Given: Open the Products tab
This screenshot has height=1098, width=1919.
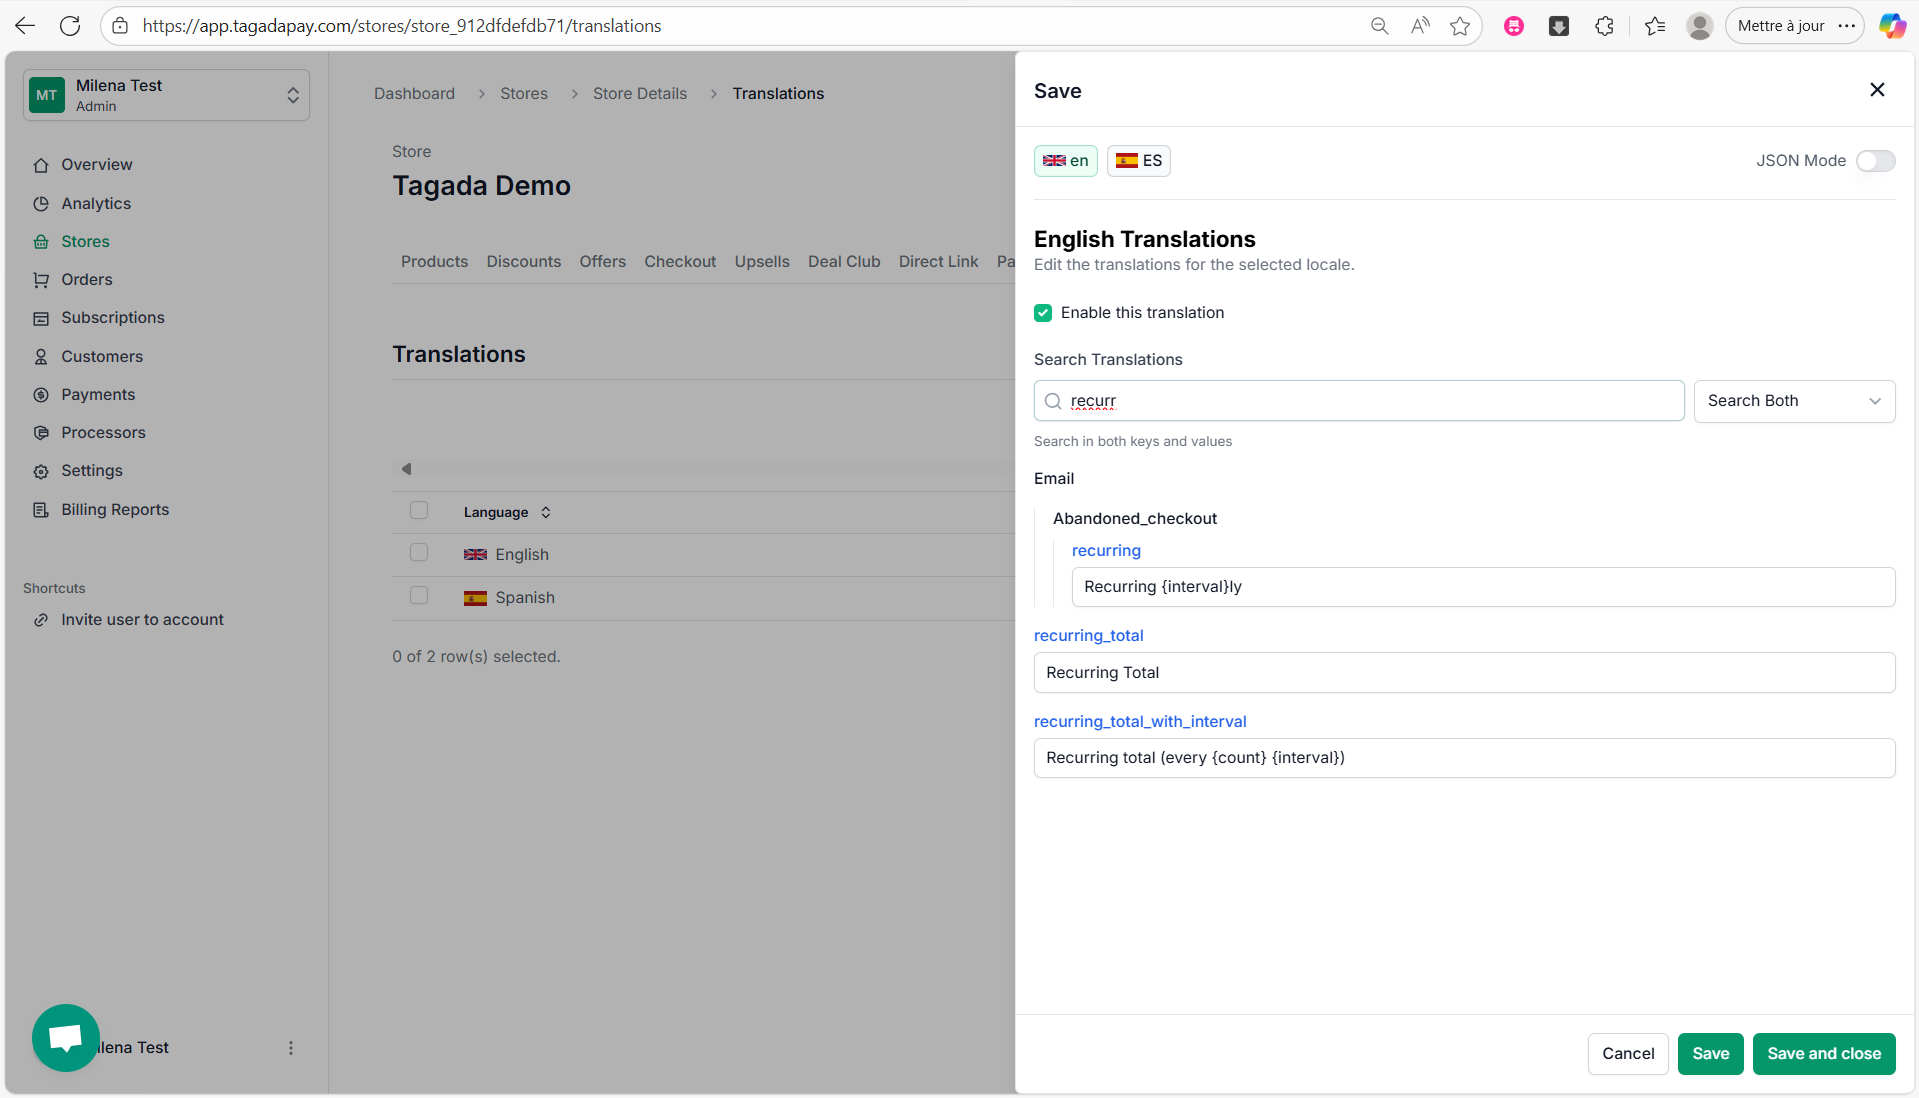Looking at the screenshot, I should click(434, 262).
